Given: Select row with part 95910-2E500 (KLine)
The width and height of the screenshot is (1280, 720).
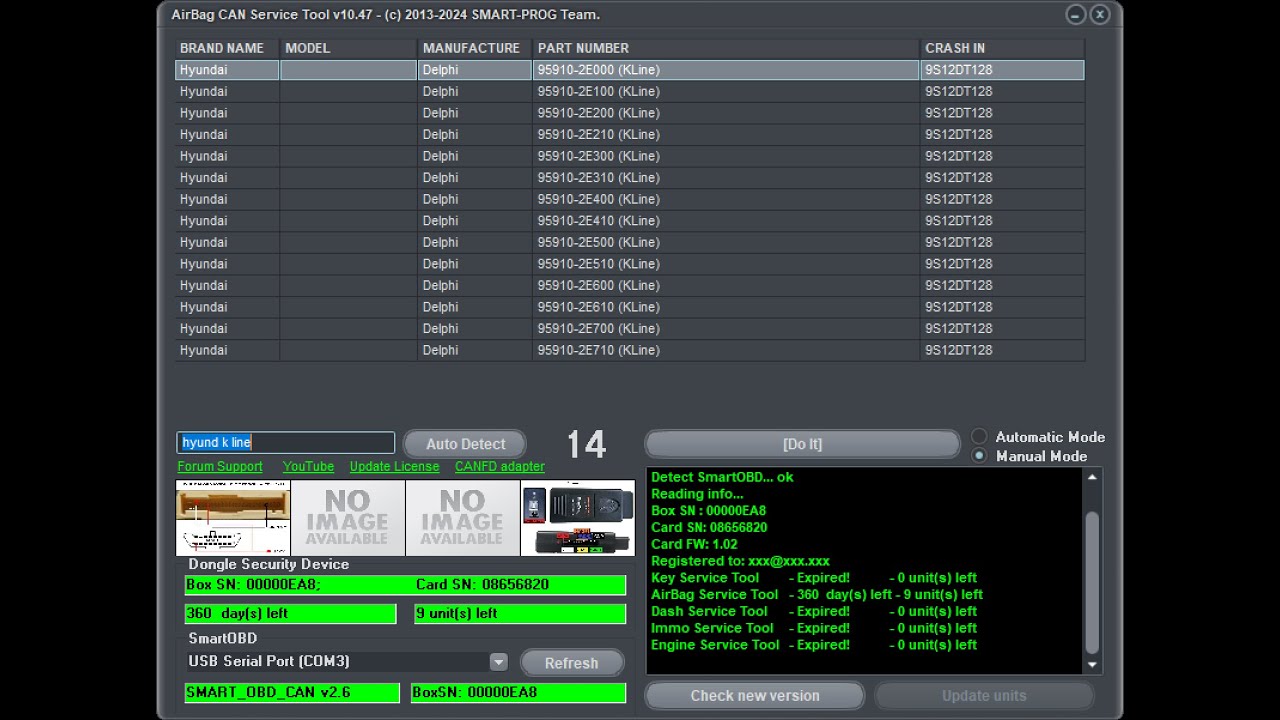Looking at the screenshot, I should tap(630, 243).
